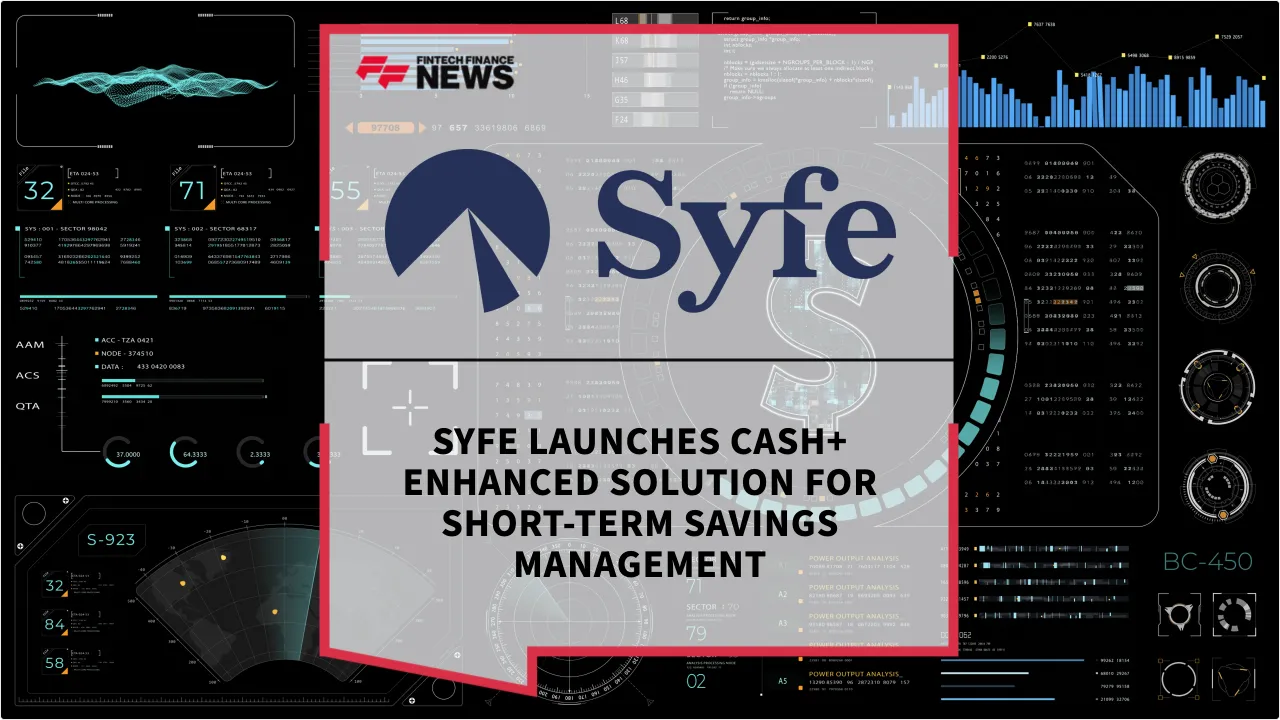Click the QTA label

tap(28, 406)
